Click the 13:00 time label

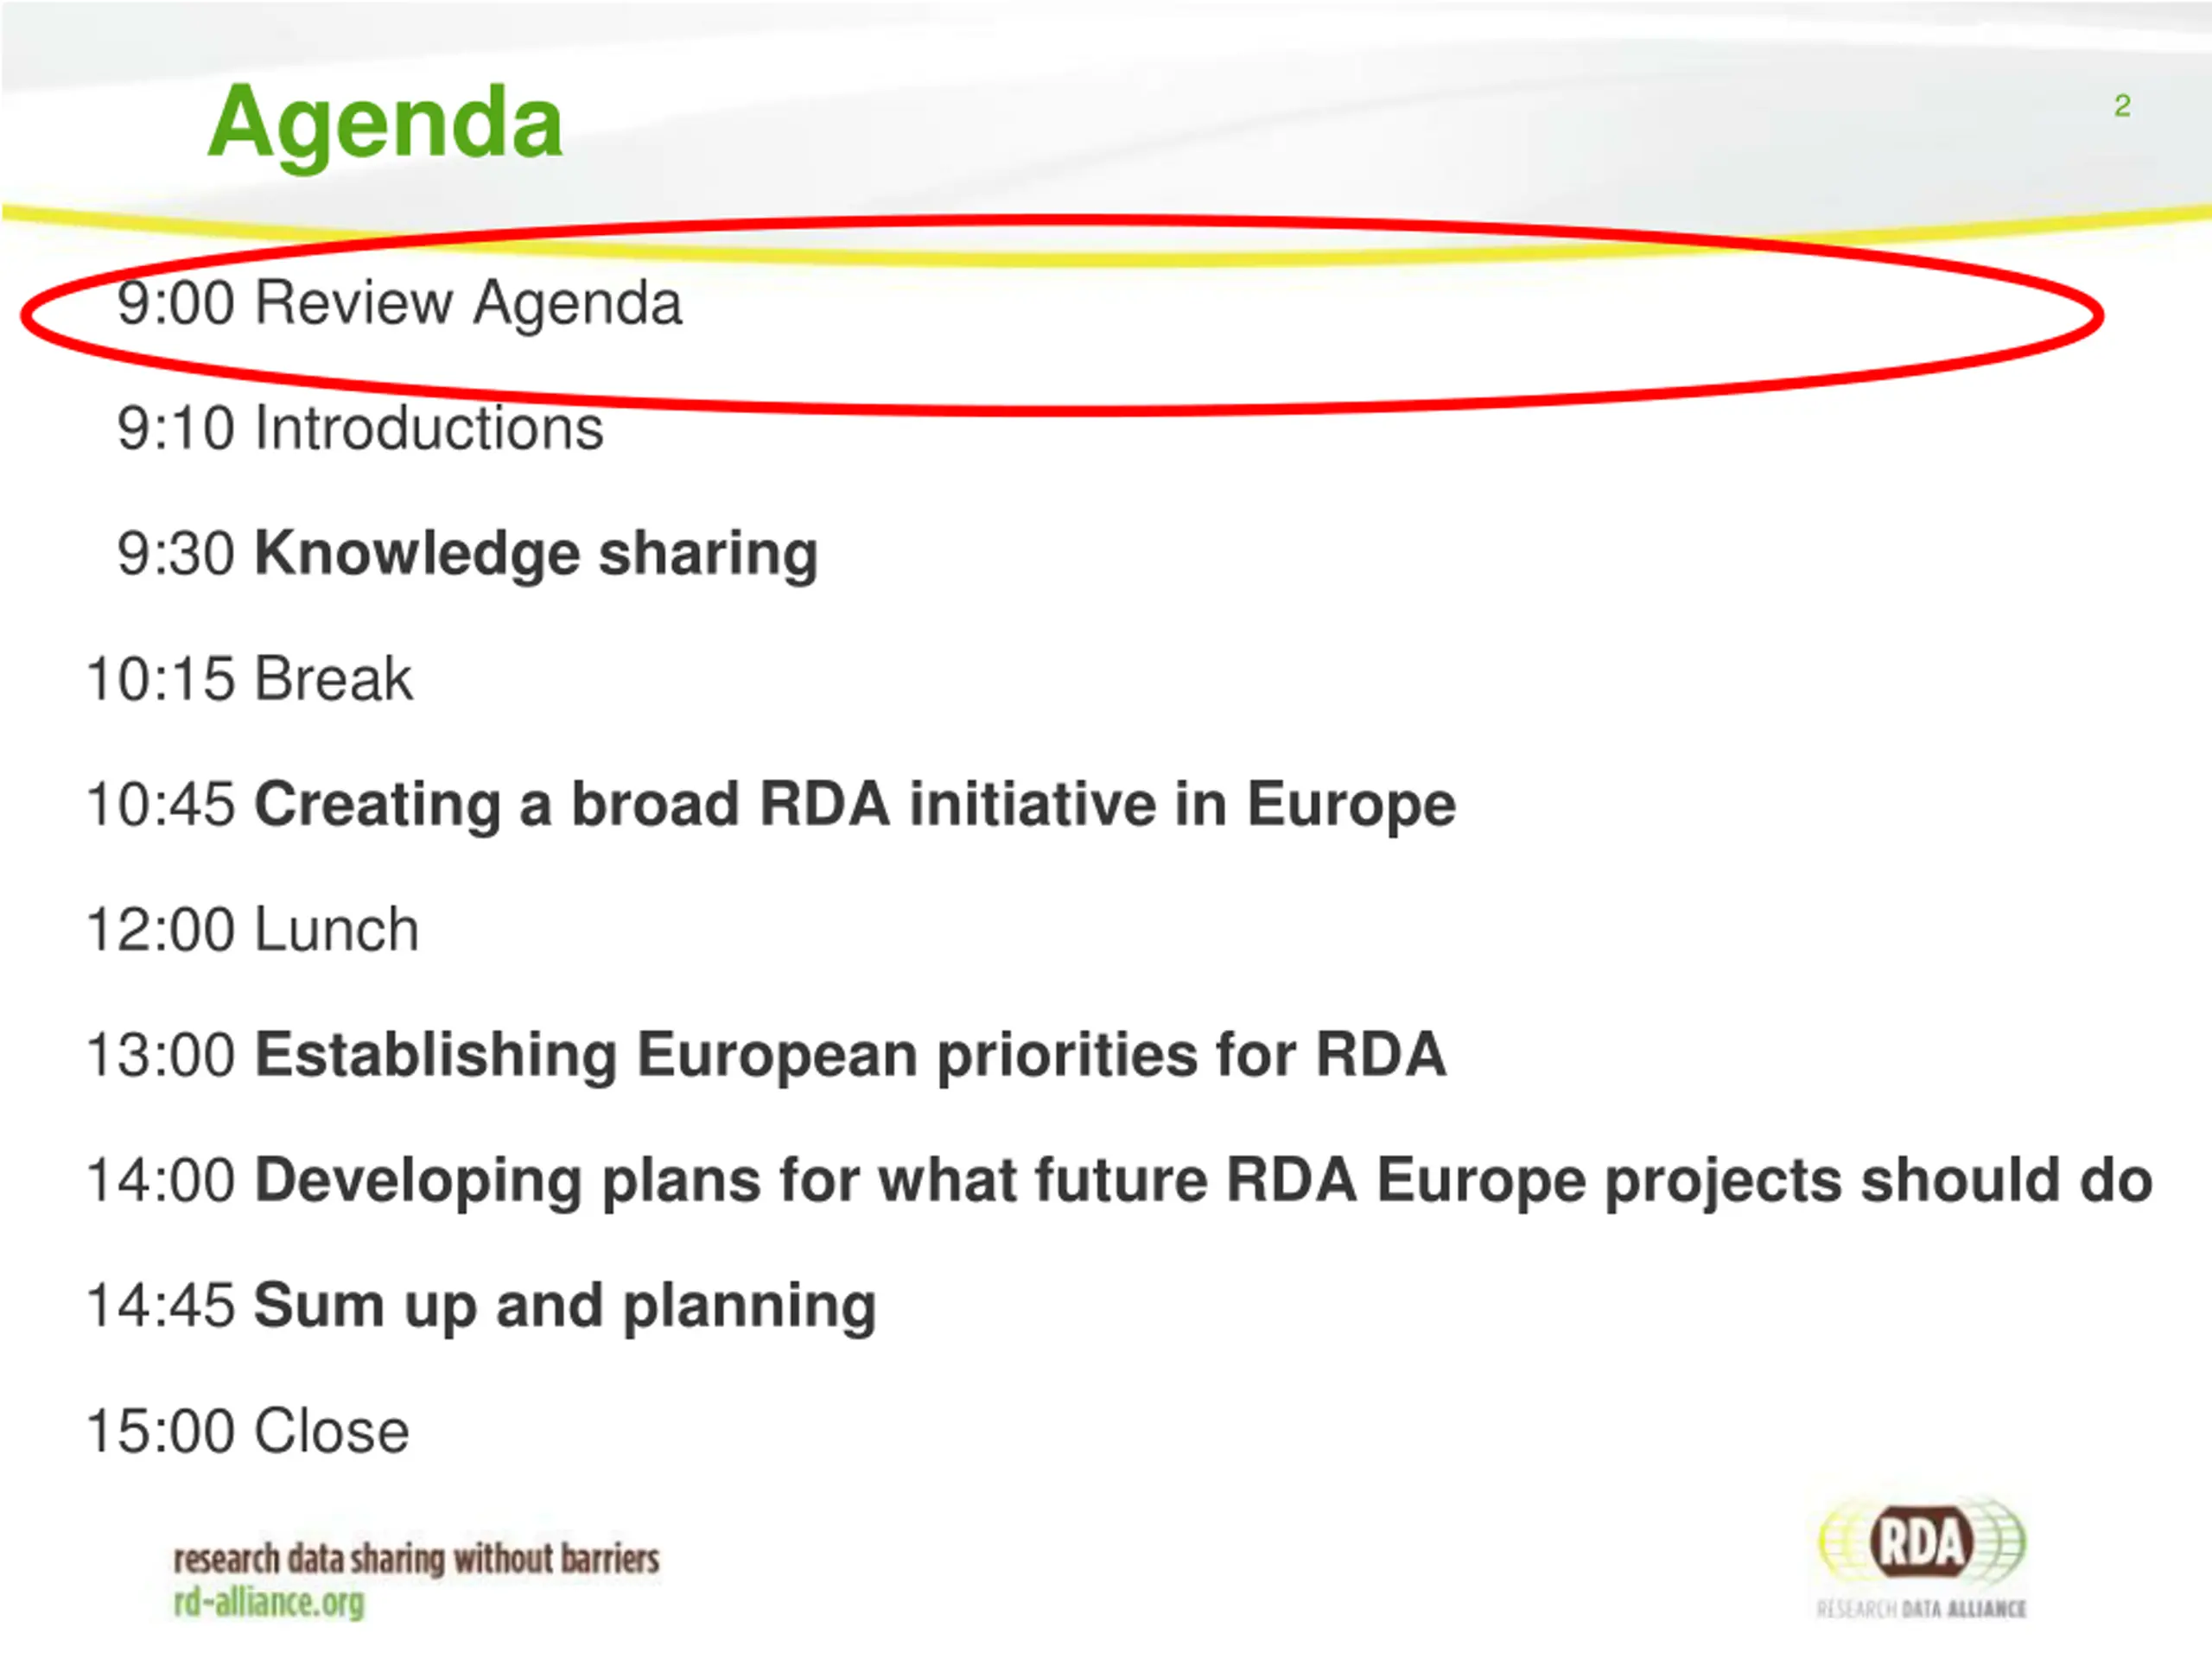[x=161, y=1055]
